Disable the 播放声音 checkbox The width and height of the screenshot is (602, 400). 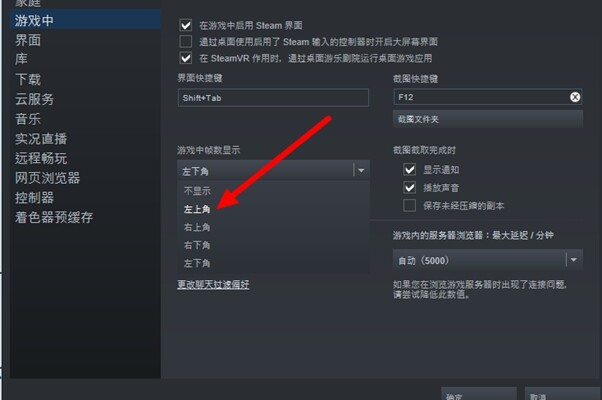(410, 187)
